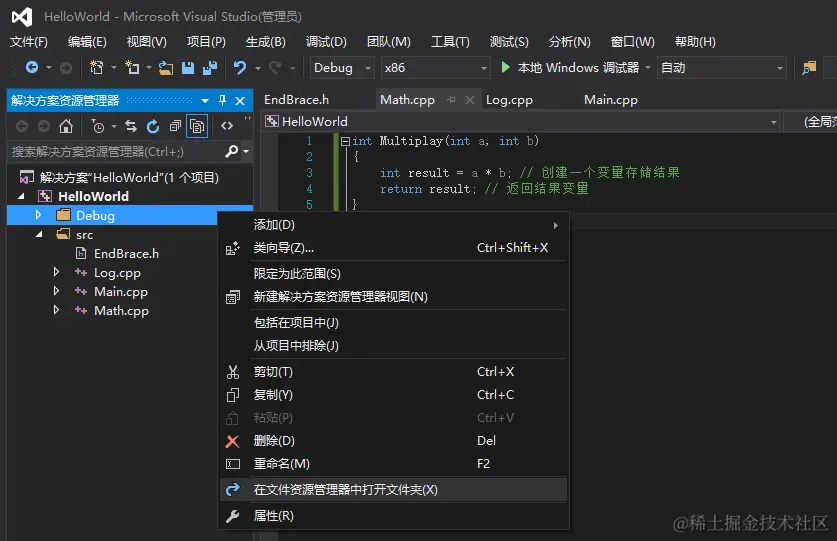
Task: Click the Copy icon in the context menu
Action: pos(233,395)
